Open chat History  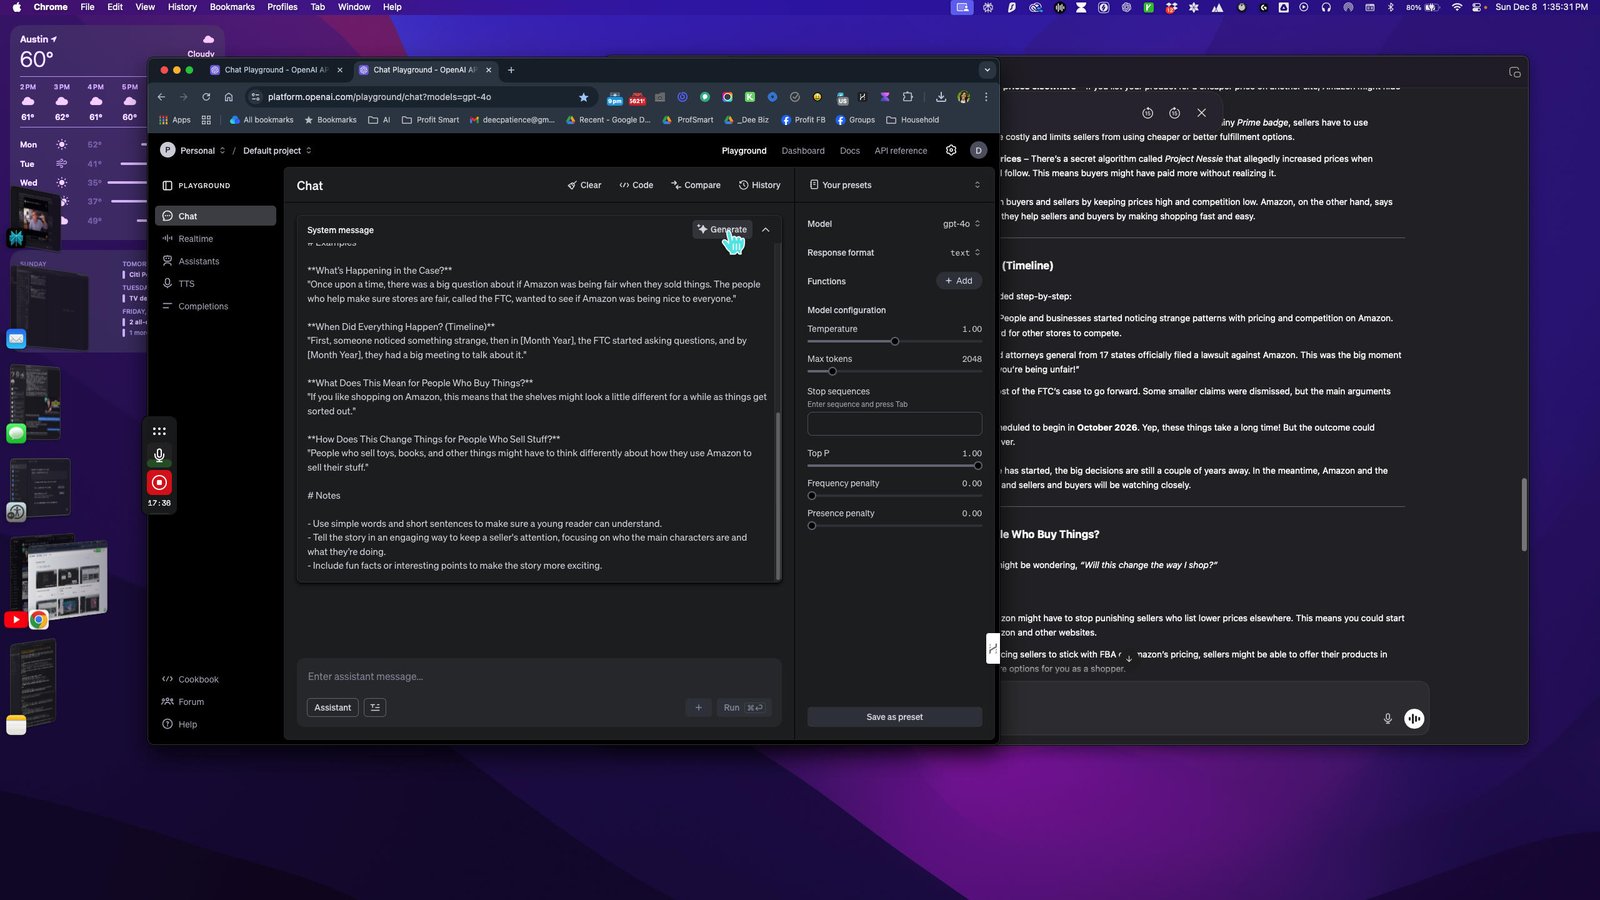(x=760, y=185)
